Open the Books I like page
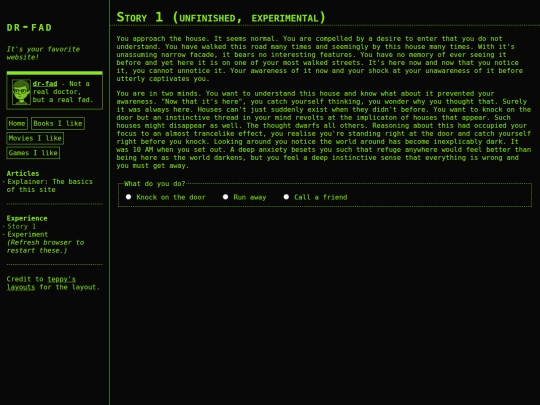Viewport: 540px width, 405px height. (58, 123)
